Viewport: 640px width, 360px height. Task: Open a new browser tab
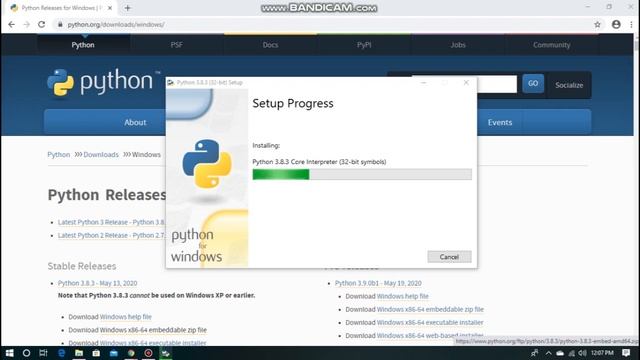coord(128,8)
